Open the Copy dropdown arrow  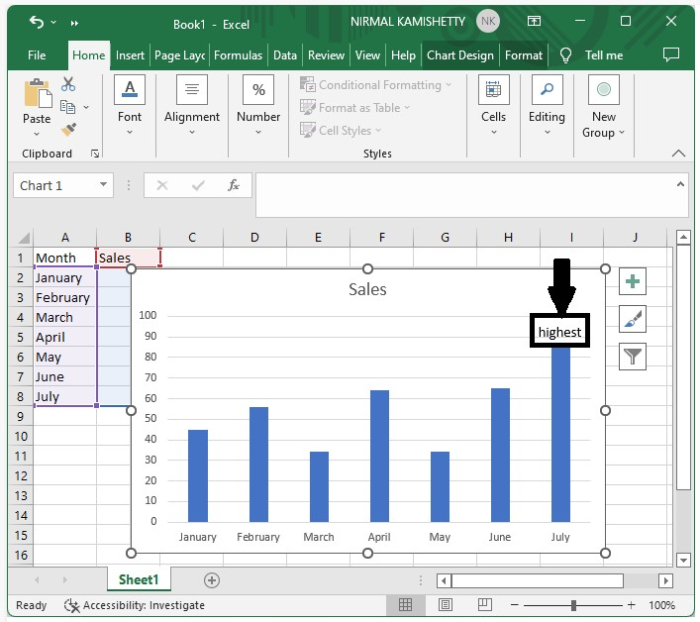tap(86, 107)
